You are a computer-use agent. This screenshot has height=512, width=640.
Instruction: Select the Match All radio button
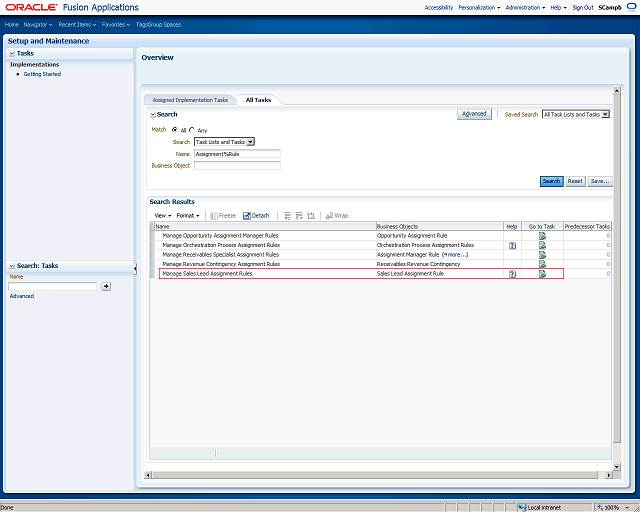coord(175,130)
